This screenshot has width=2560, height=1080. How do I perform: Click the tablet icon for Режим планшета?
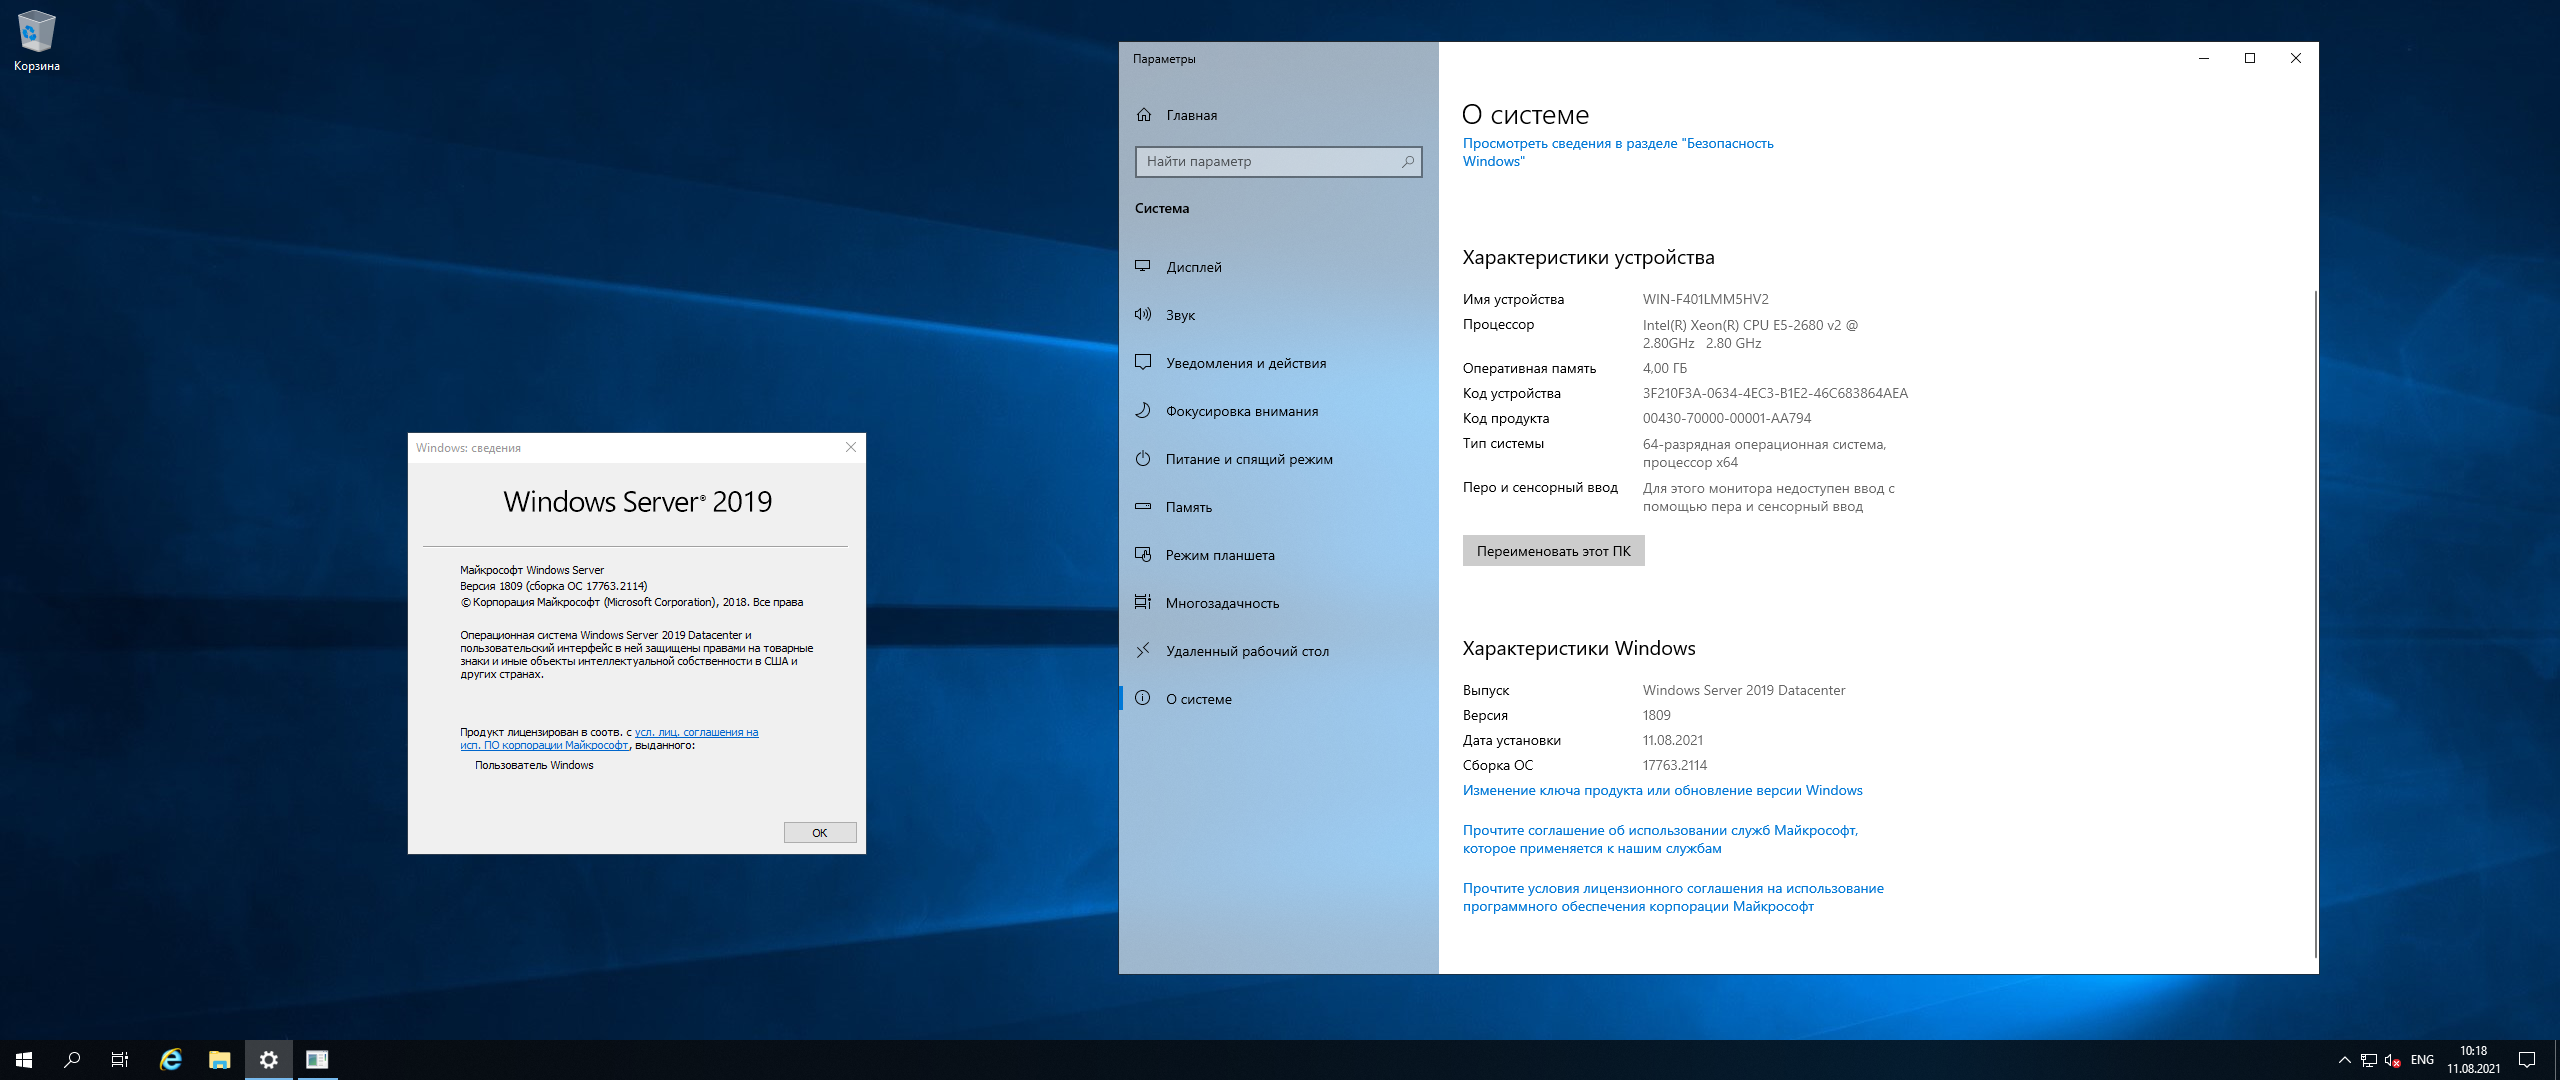click(x=1143, y=554)
